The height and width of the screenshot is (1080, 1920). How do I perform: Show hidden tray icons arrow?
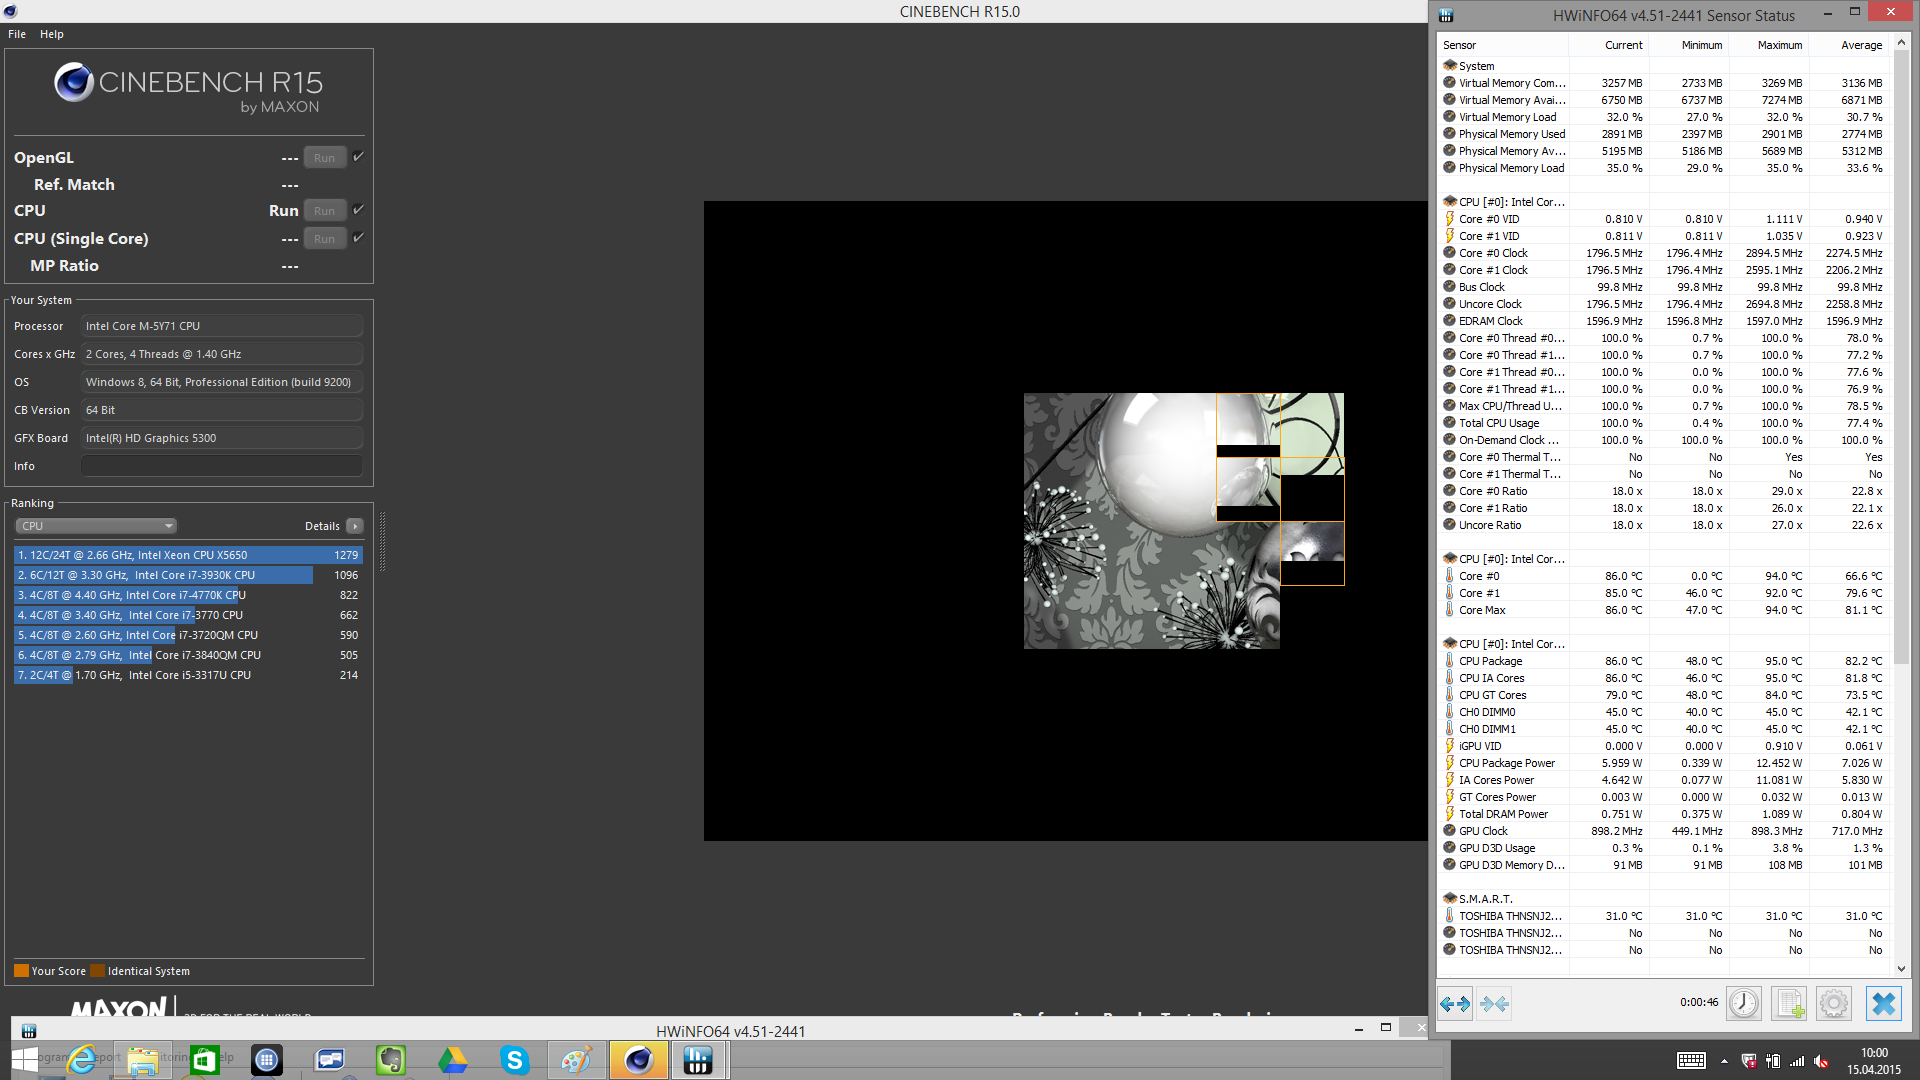[1724, 1061]
